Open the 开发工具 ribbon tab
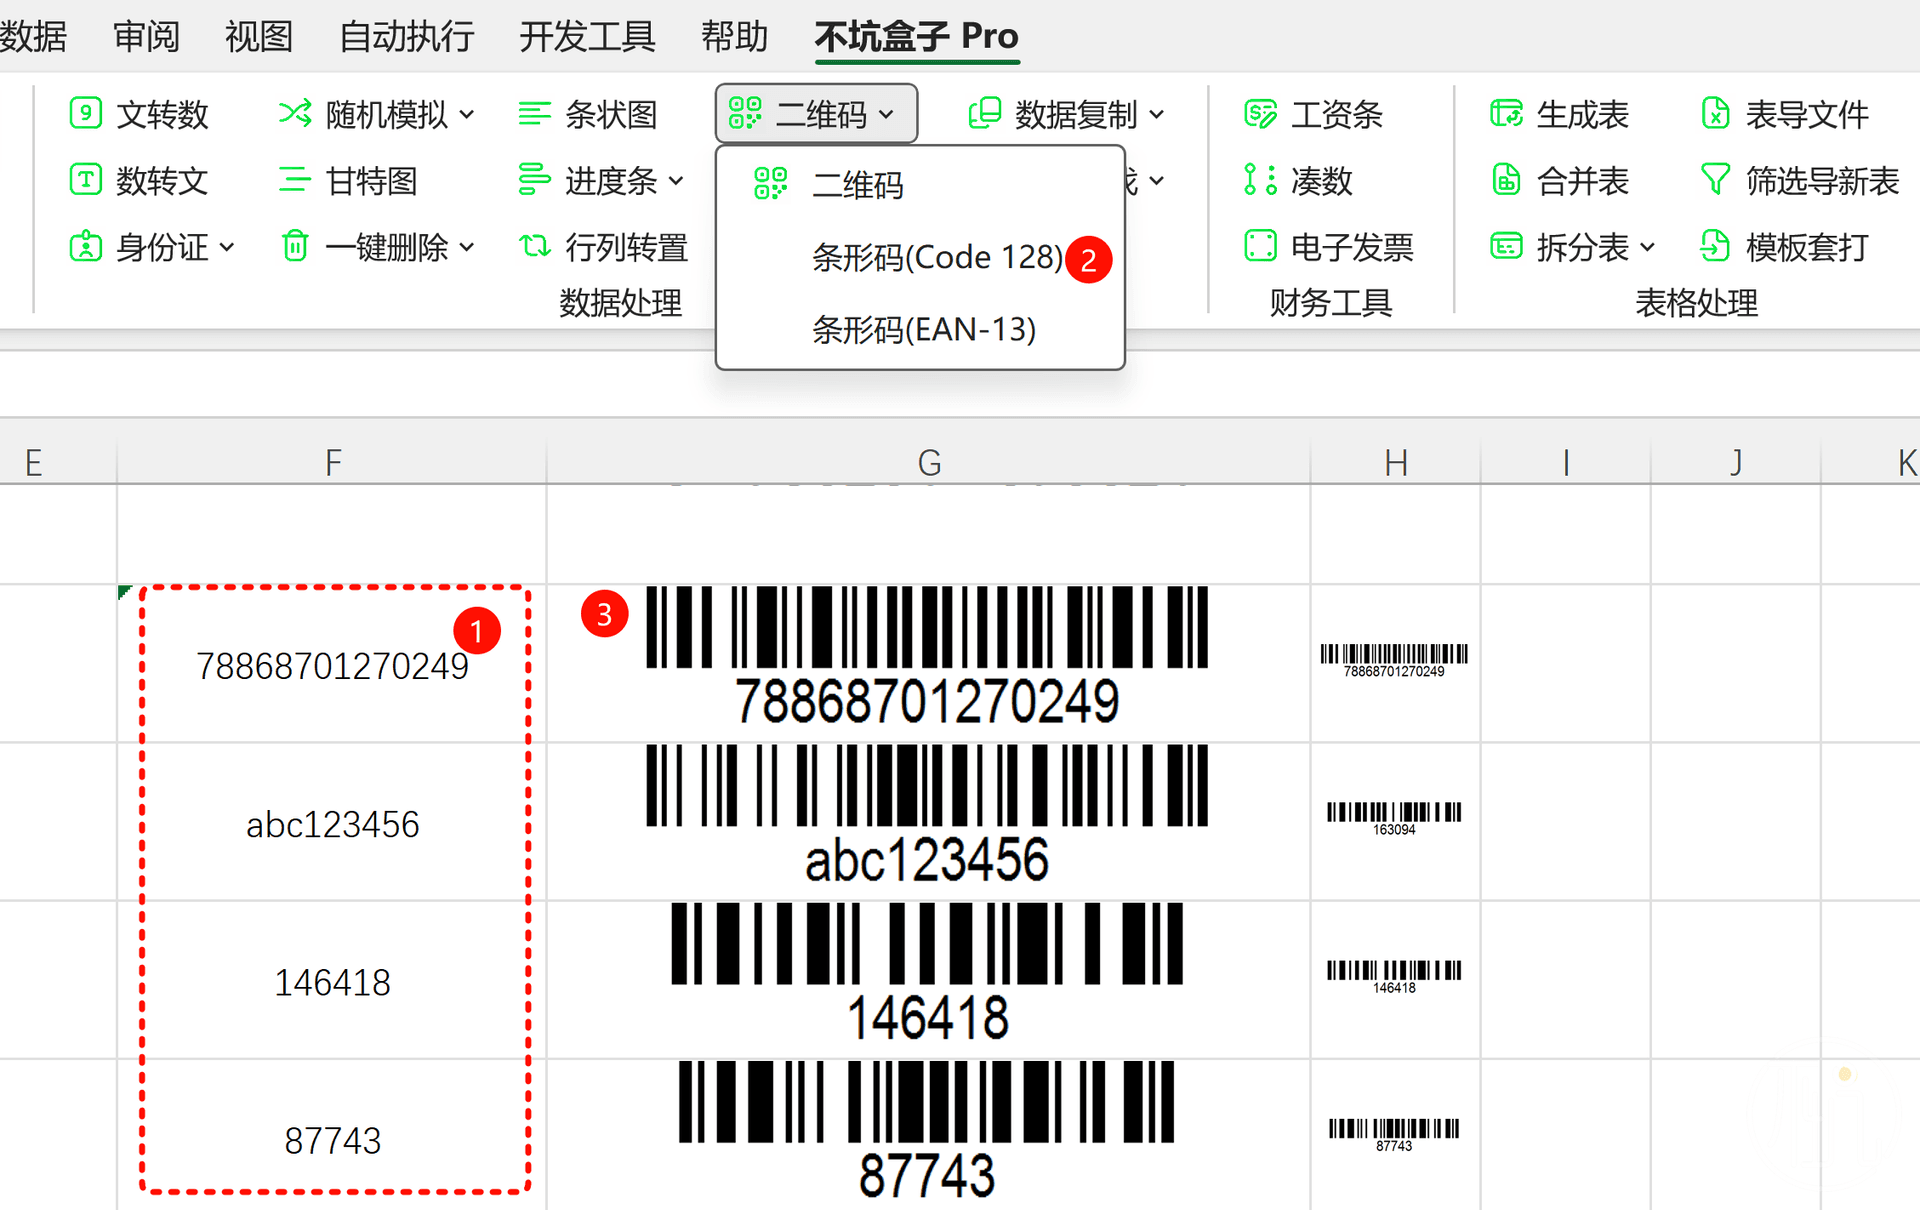Viewport: 1920px width, 1210px height. coord(587,36)
